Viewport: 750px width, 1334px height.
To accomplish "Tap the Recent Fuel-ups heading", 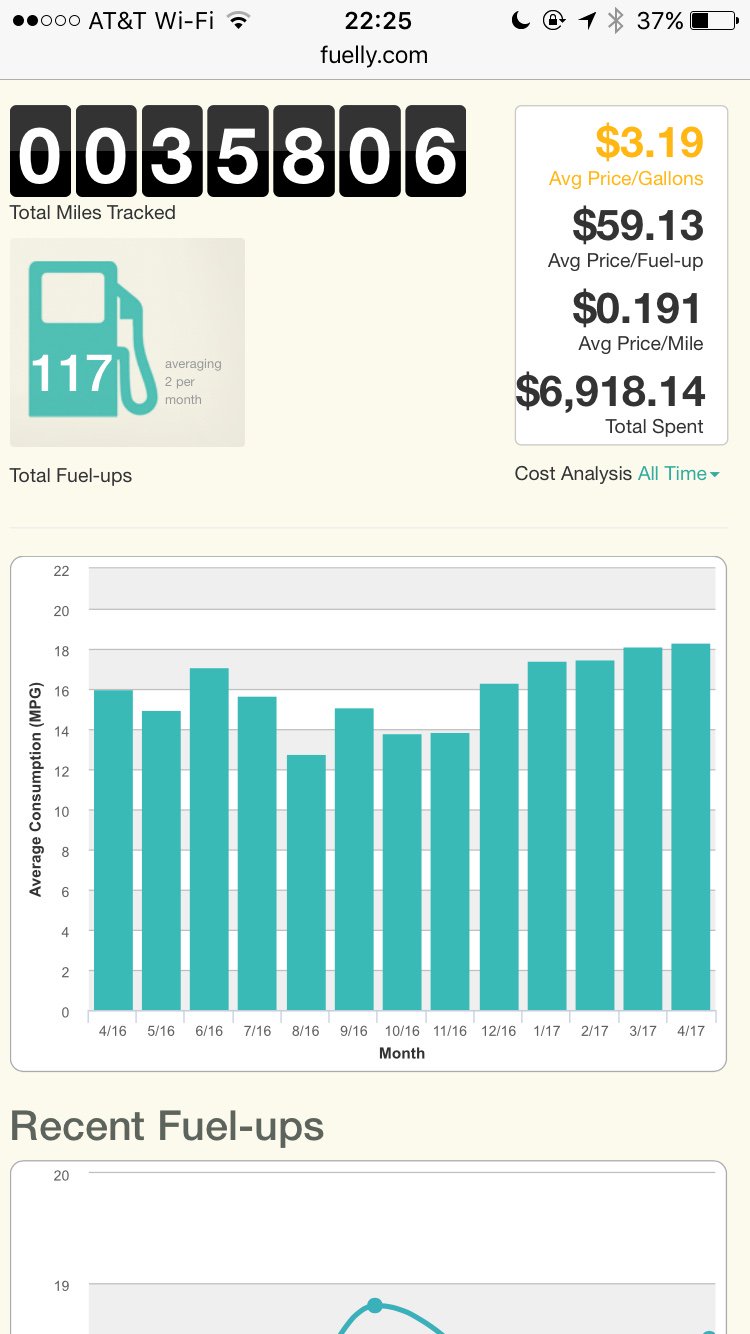I will click(167, 1126).
